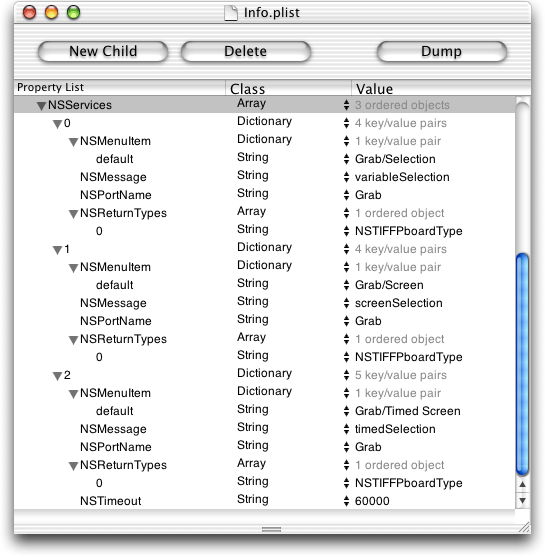
Task: Collapse NSReturnTypes under item 2
Action: tap(73, 466)
